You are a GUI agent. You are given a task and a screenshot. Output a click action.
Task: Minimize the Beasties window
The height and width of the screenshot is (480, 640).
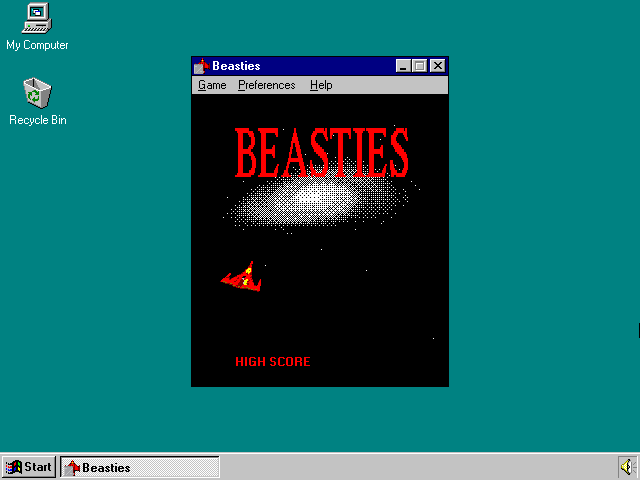[403, 66]
